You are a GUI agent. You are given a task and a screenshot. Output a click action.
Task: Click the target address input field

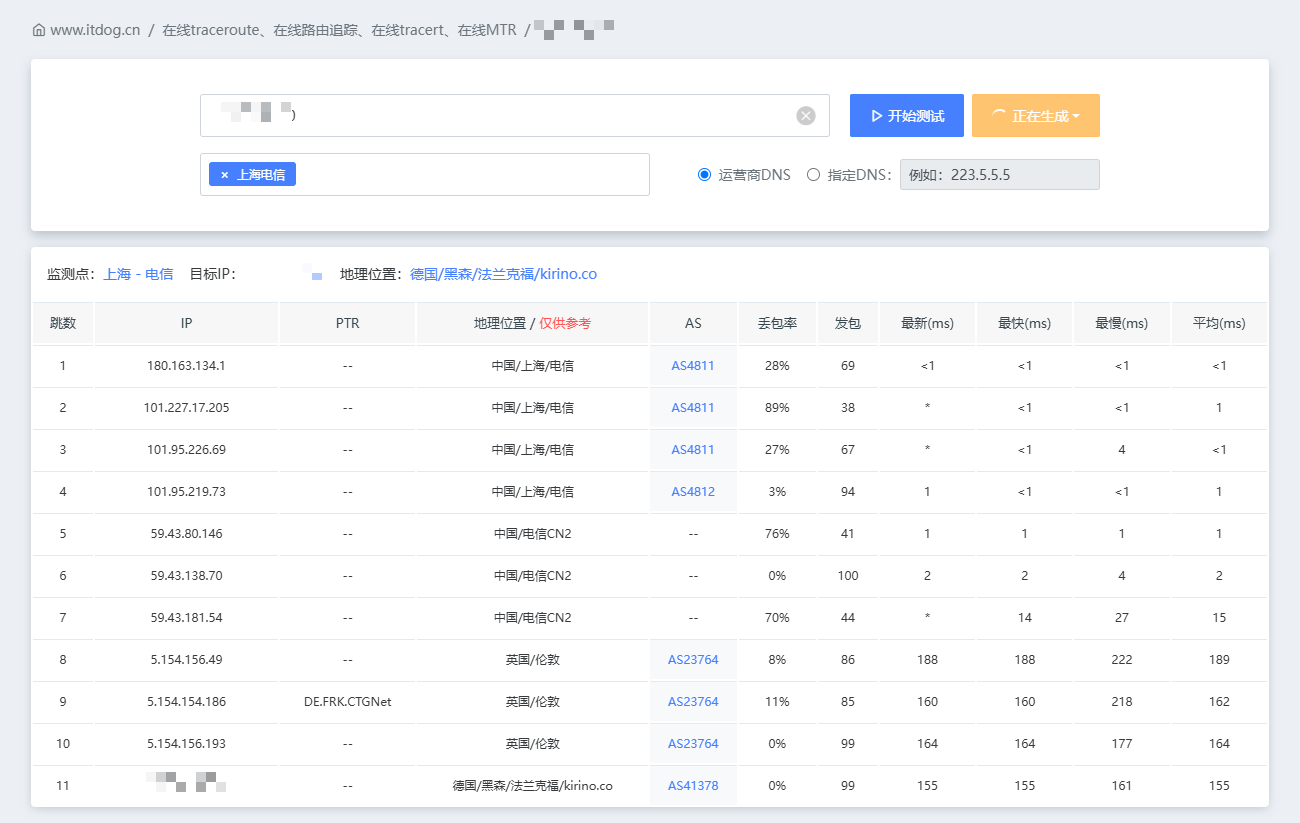tap(515, 116)
